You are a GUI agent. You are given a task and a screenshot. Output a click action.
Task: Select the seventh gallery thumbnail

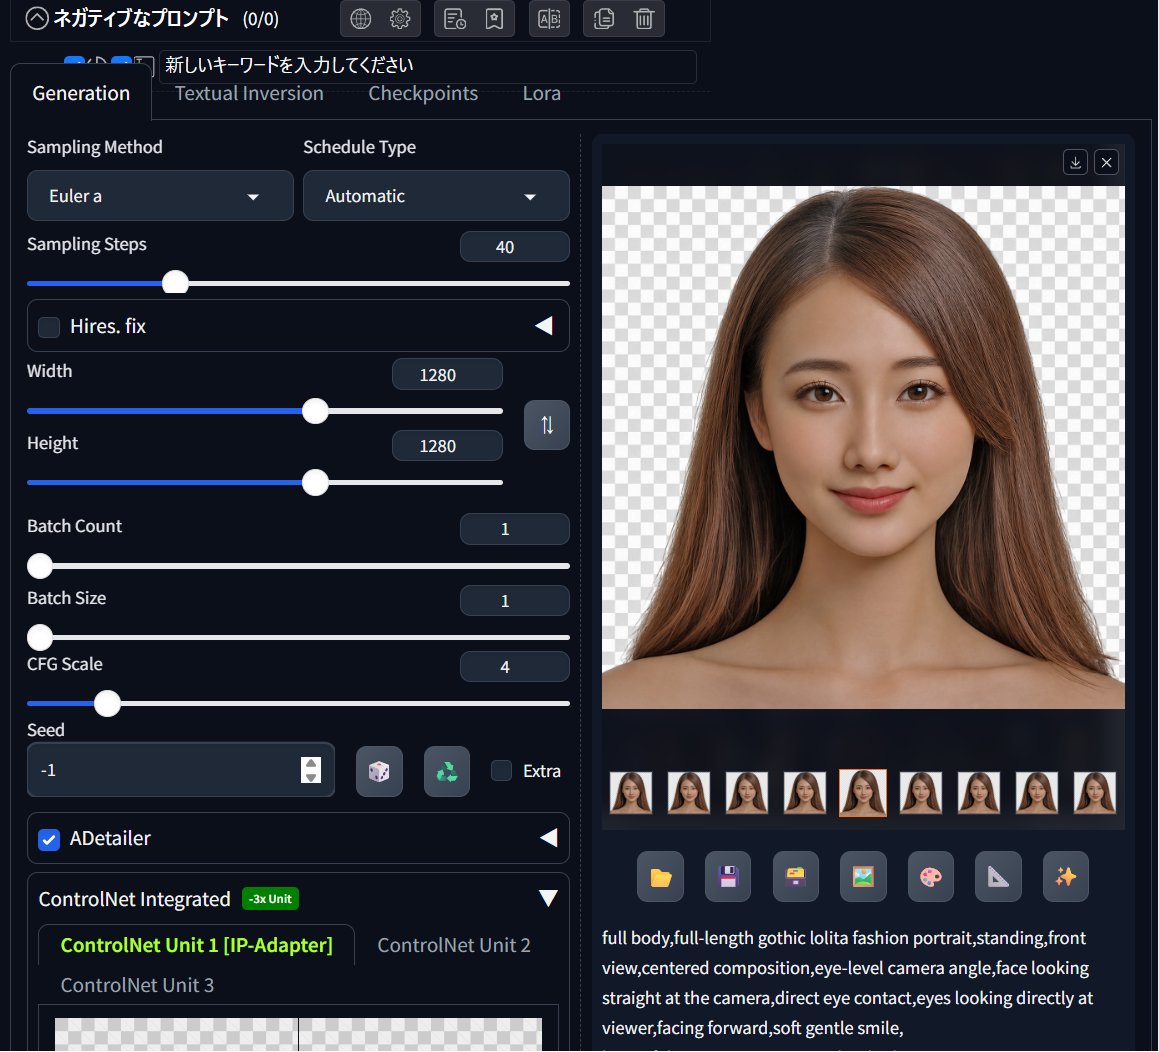point(979,793)
